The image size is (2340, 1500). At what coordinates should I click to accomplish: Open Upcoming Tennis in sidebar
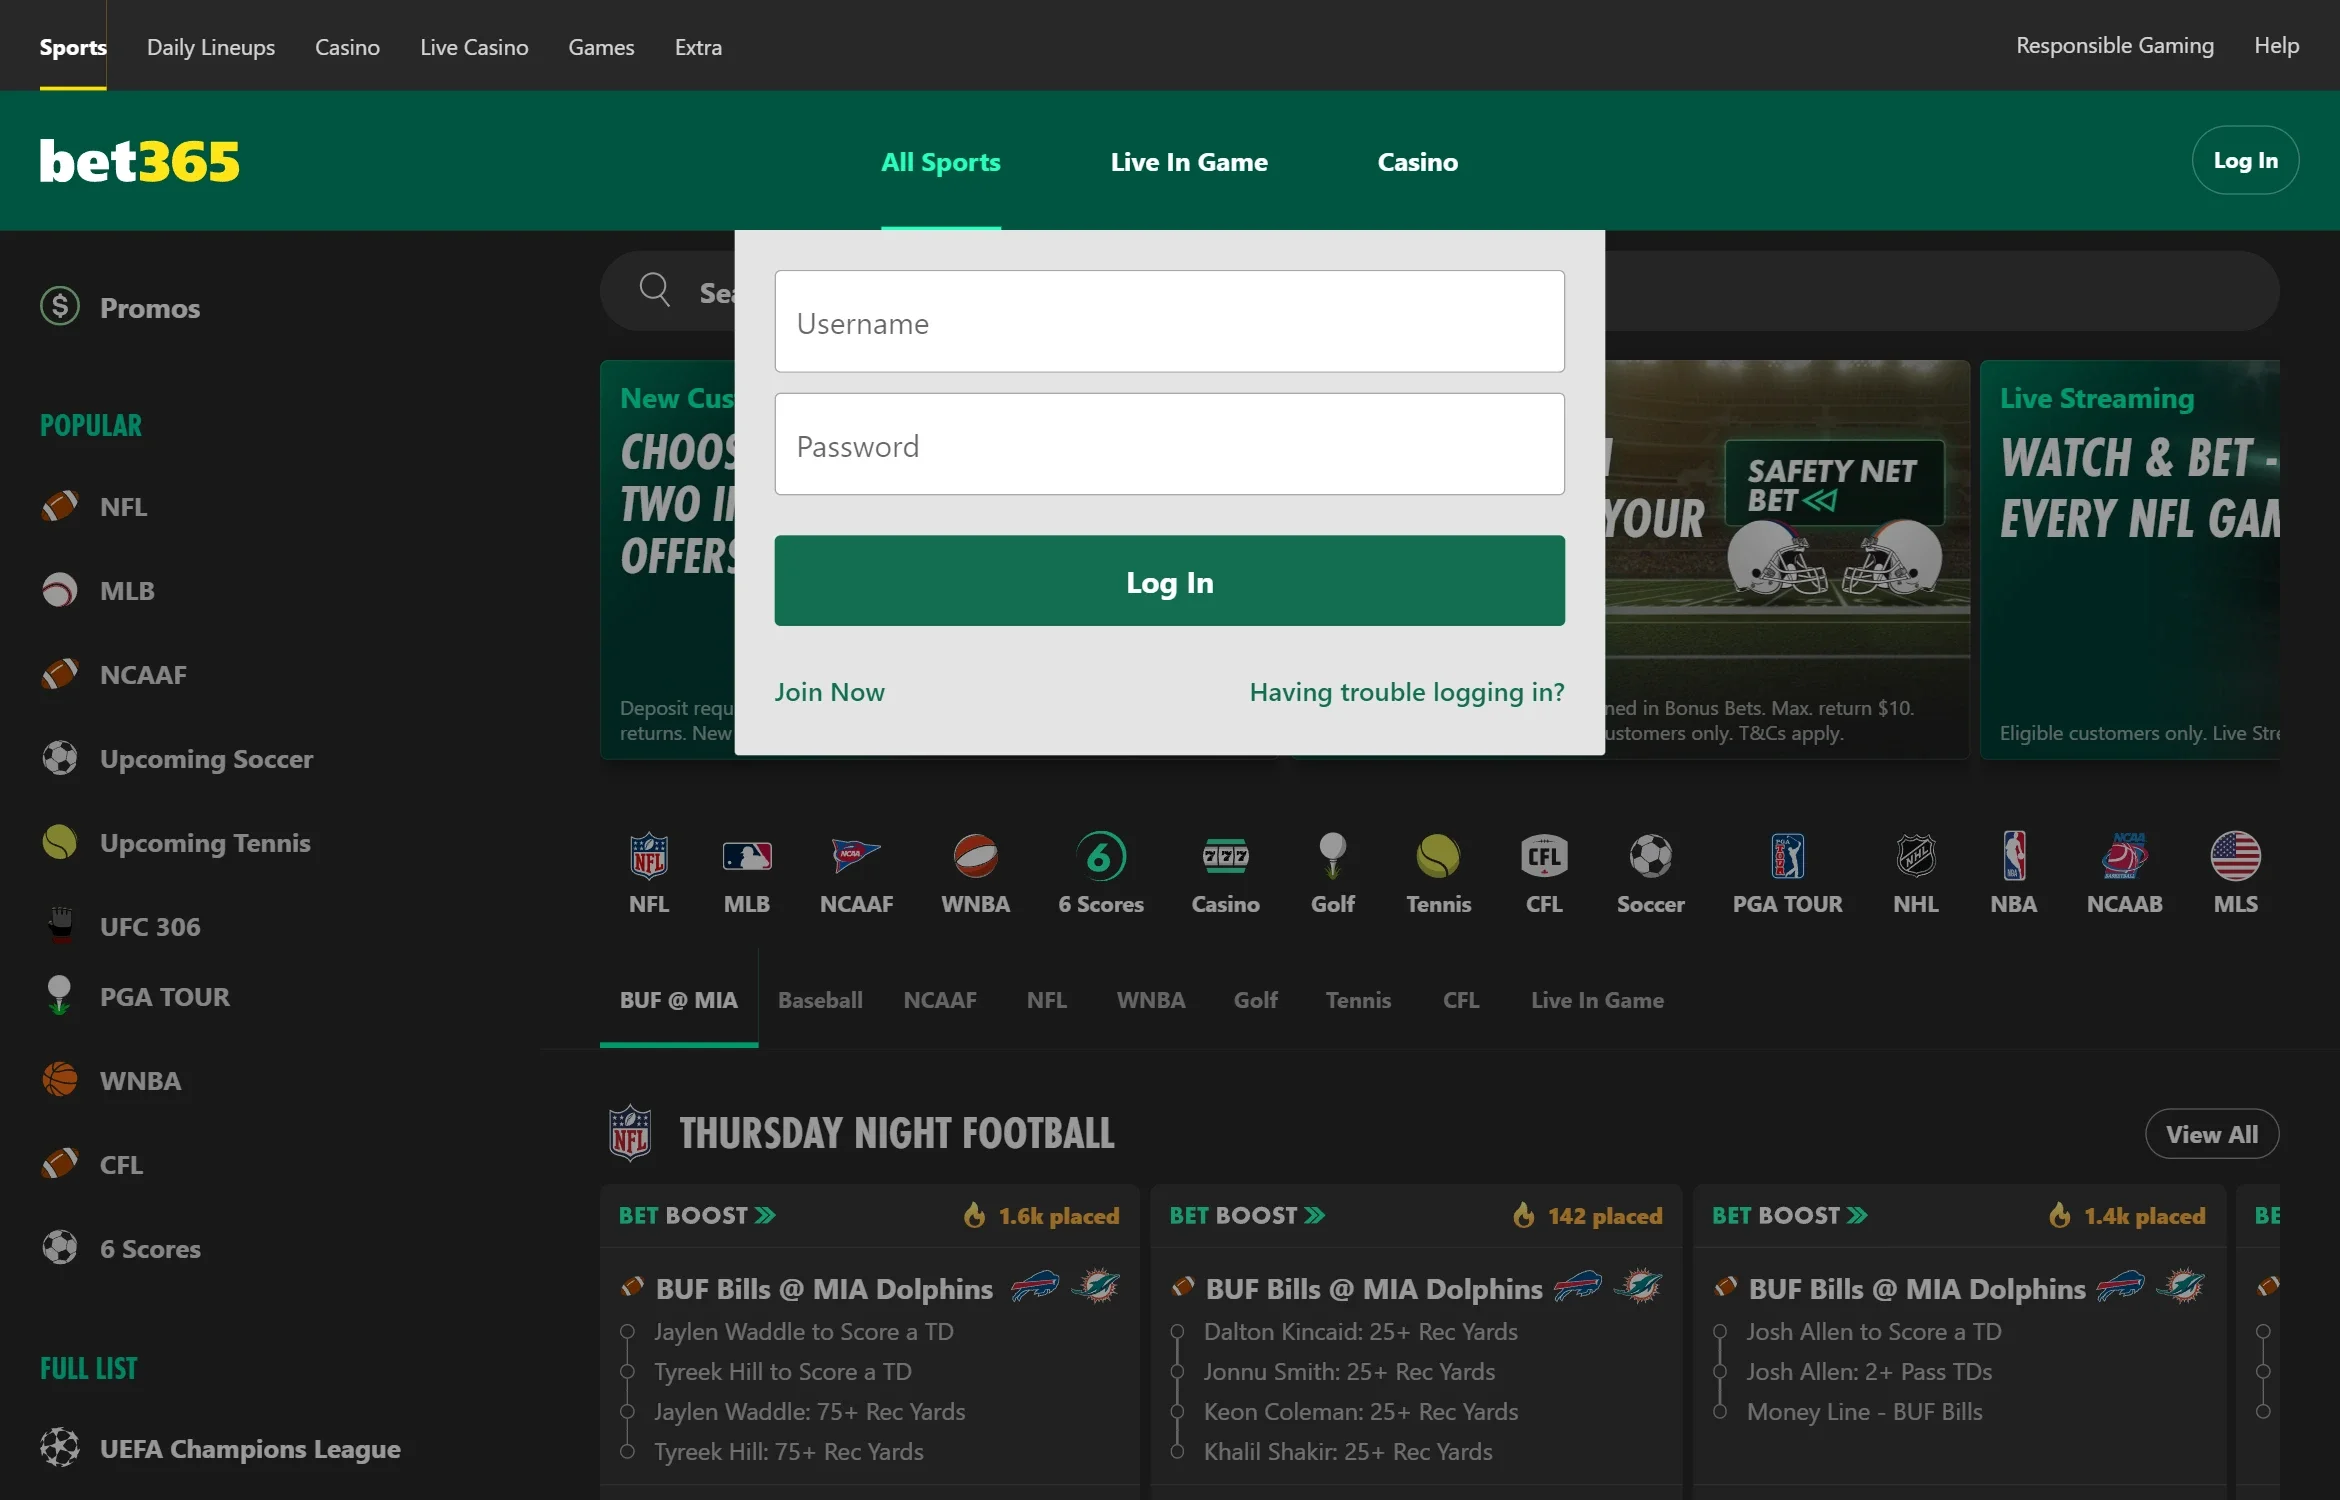[x=176, y=843]
